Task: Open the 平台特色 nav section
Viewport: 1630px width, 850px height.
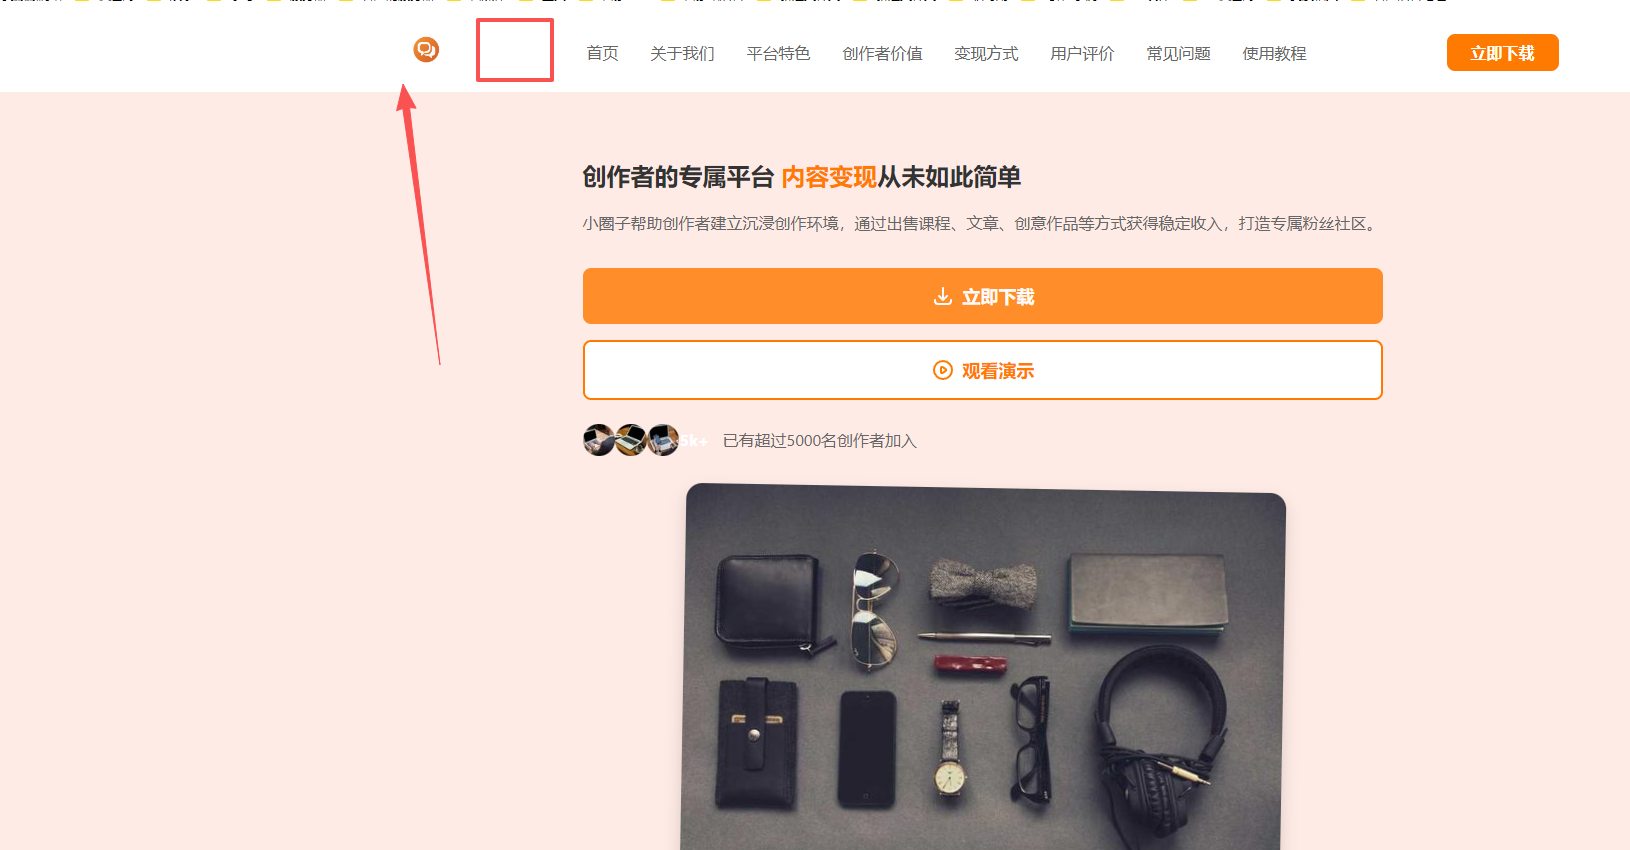Action: click(778, 53)
